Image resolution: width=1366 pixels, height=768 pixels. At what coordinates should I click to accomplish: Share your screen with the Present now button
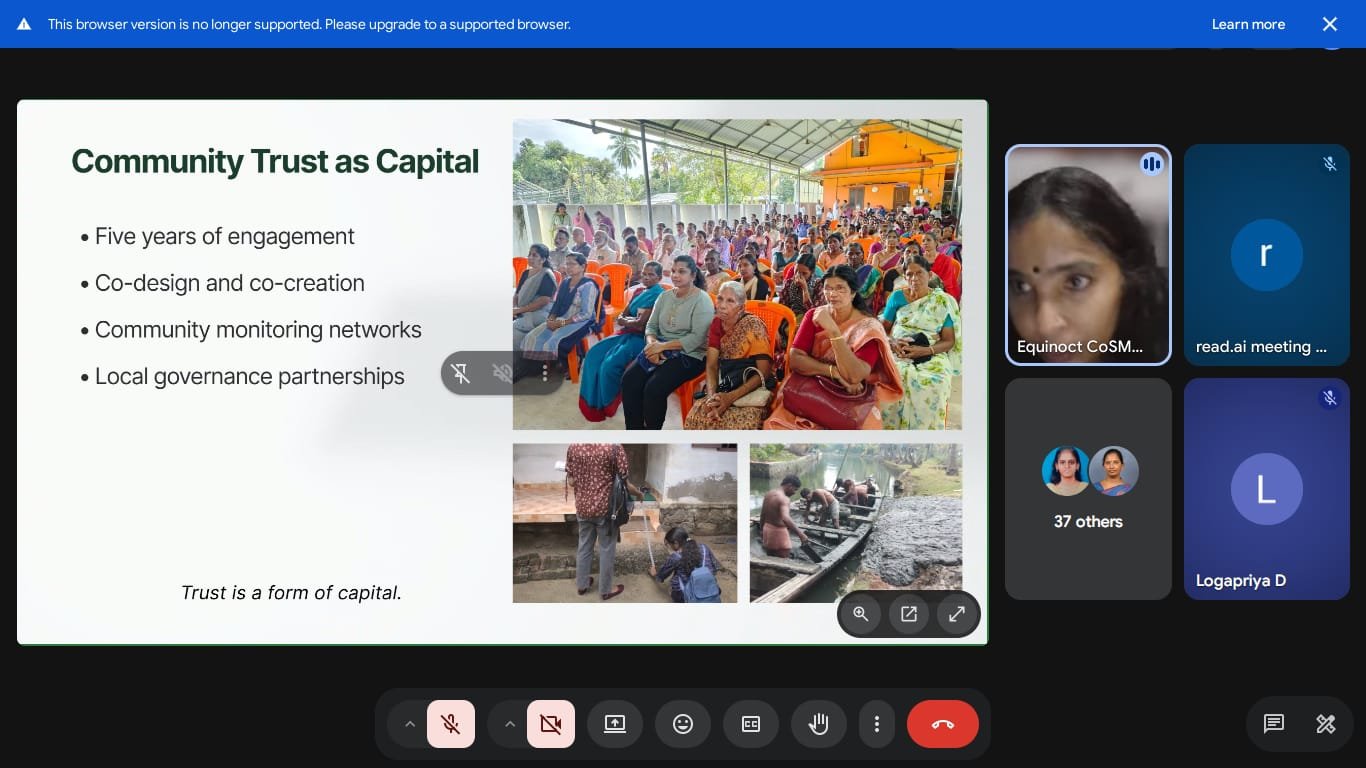(615, 724)
